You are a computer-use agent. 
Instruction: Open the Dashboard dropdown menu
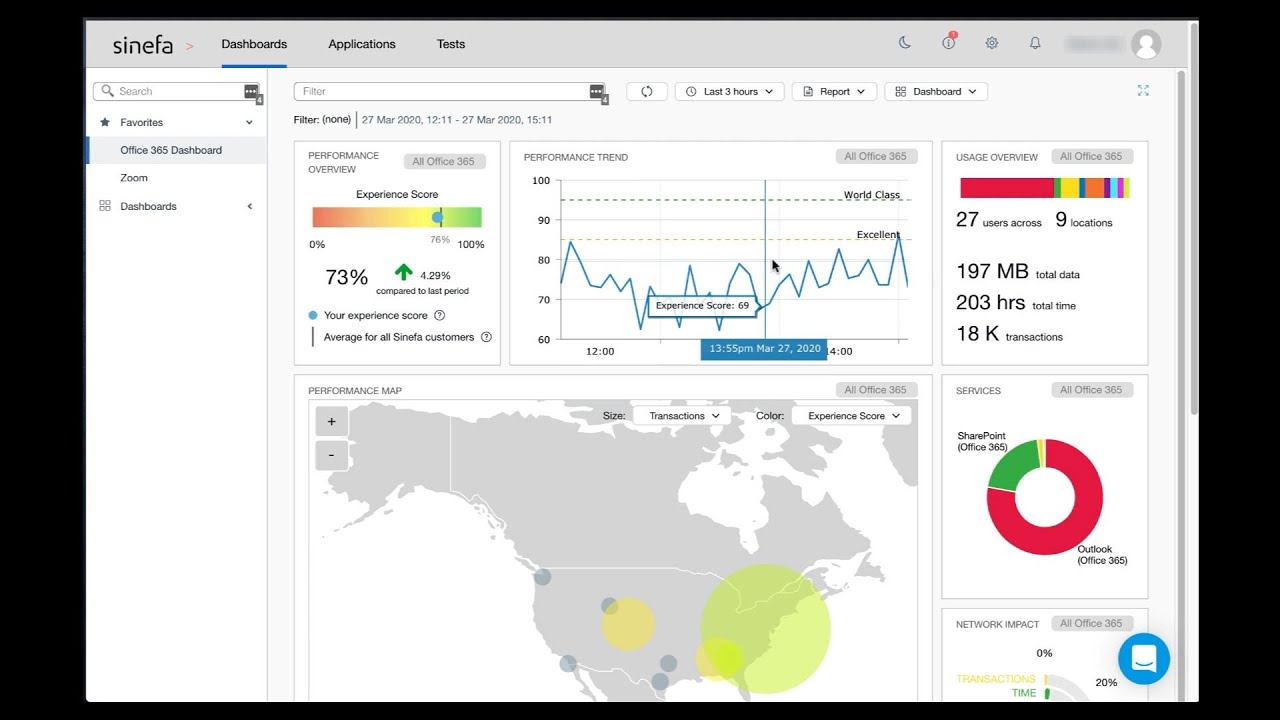937,91
